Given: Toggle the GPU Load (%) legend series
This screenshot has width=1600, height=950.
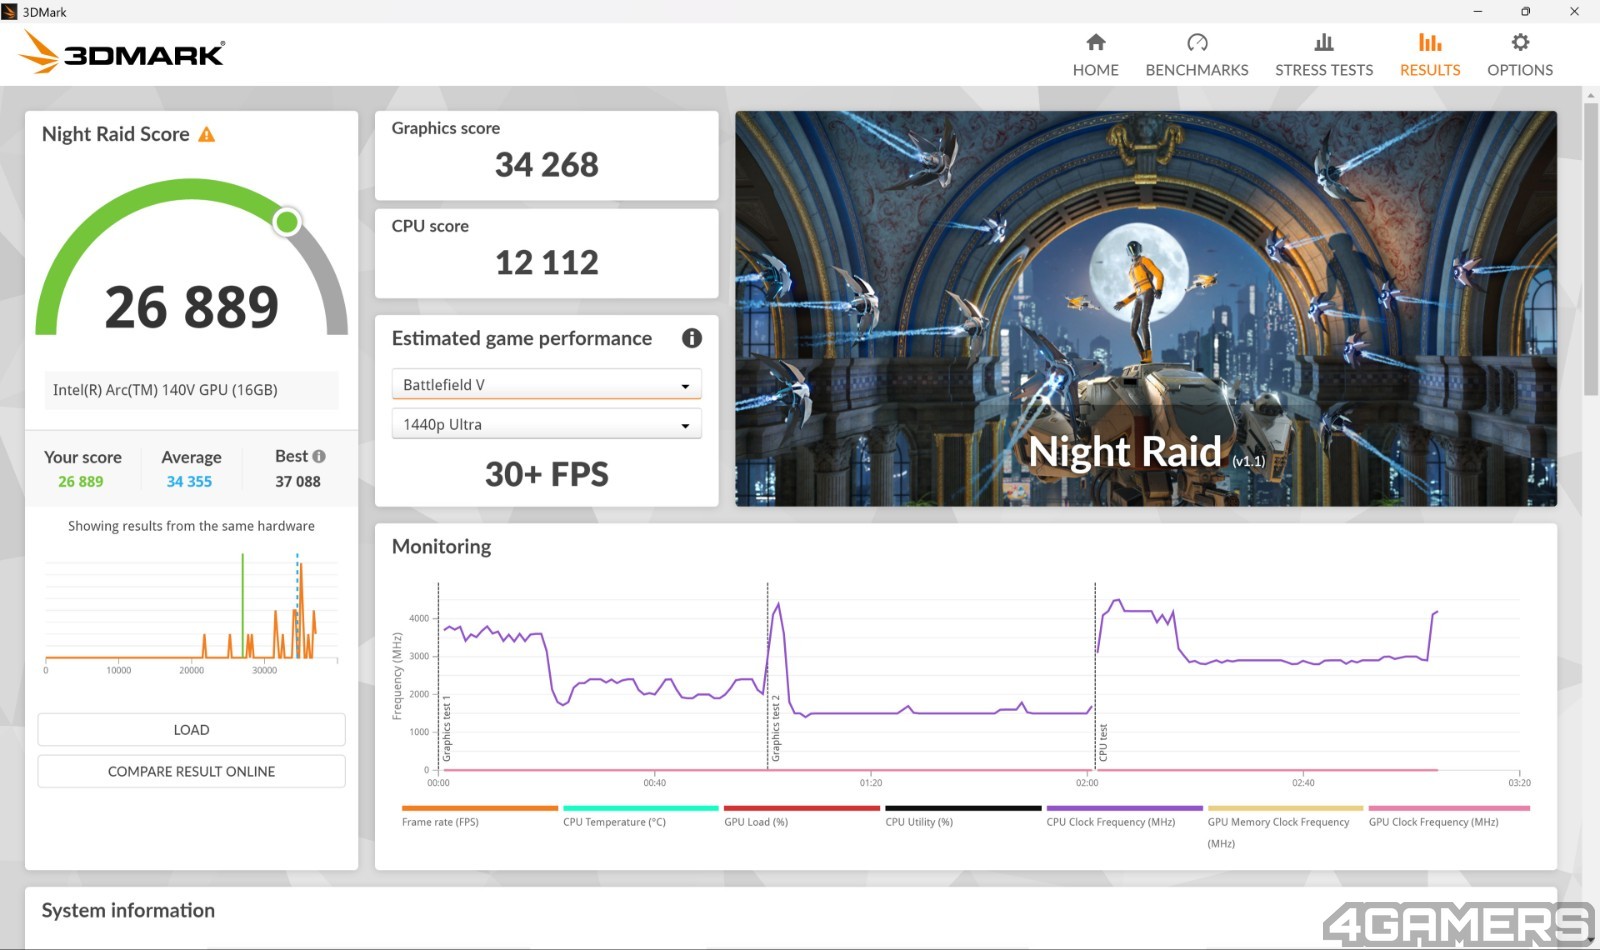Looking at the screenshot, I should (756, 822).
